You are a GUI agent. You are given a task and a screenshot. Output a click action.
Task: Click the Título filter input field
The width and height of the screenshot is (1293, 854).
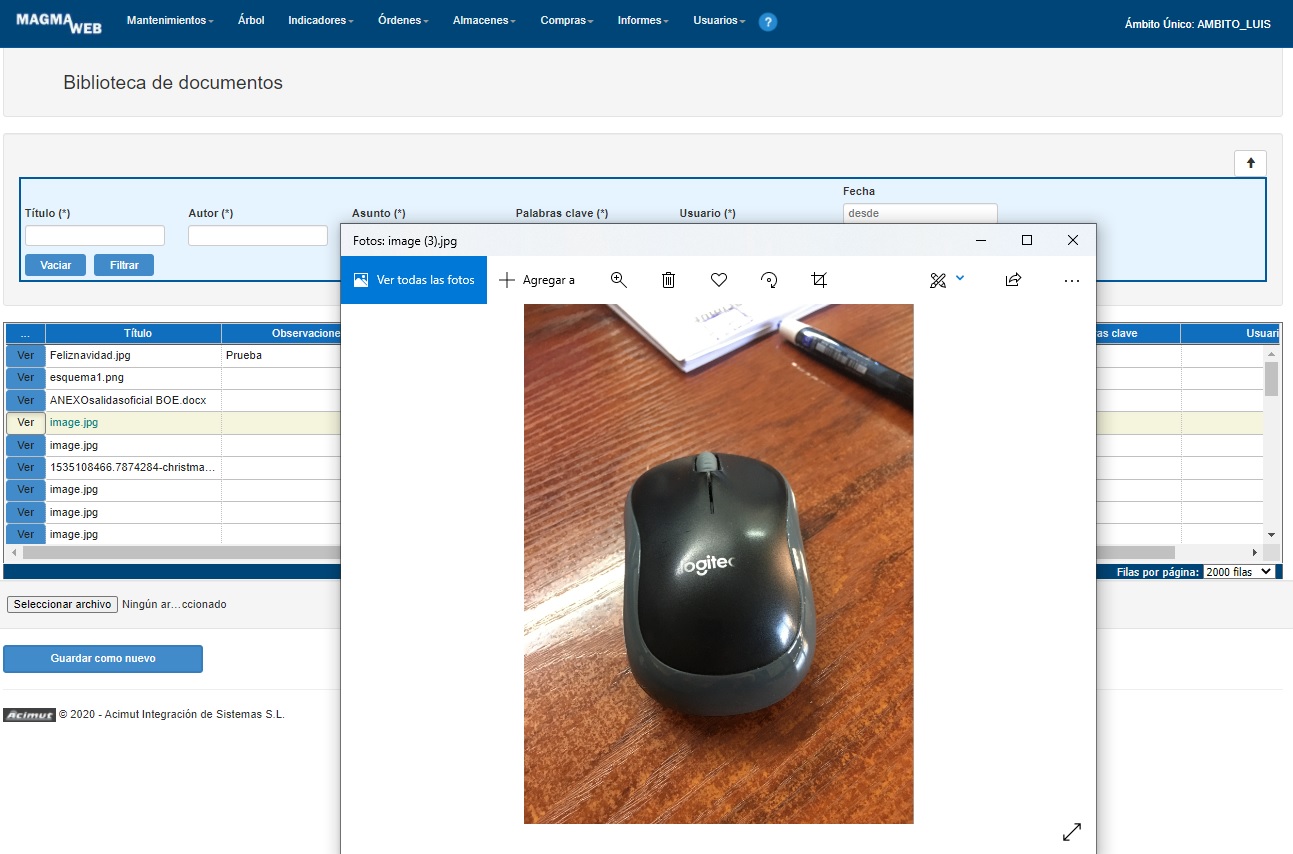point(95,236)
